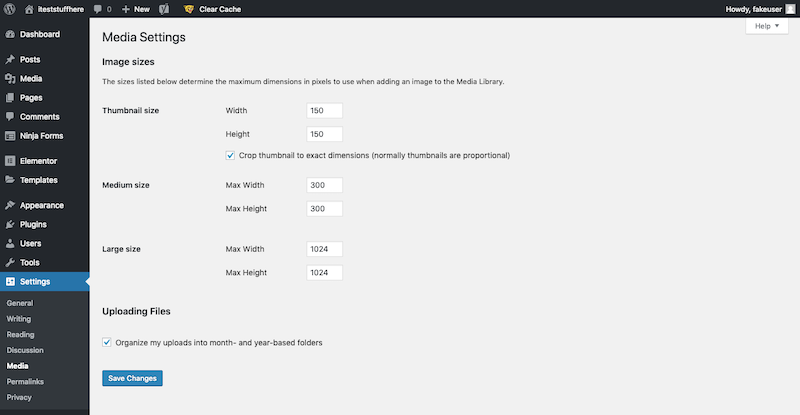Click the Thumbnail Width input field

click(324, 110)
